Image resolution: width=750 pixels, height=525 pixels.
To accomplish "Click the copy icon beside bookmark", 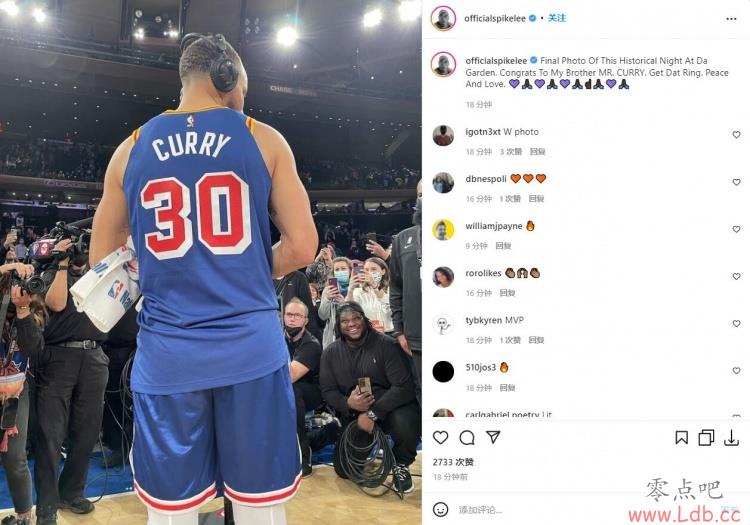I will 706,438.
